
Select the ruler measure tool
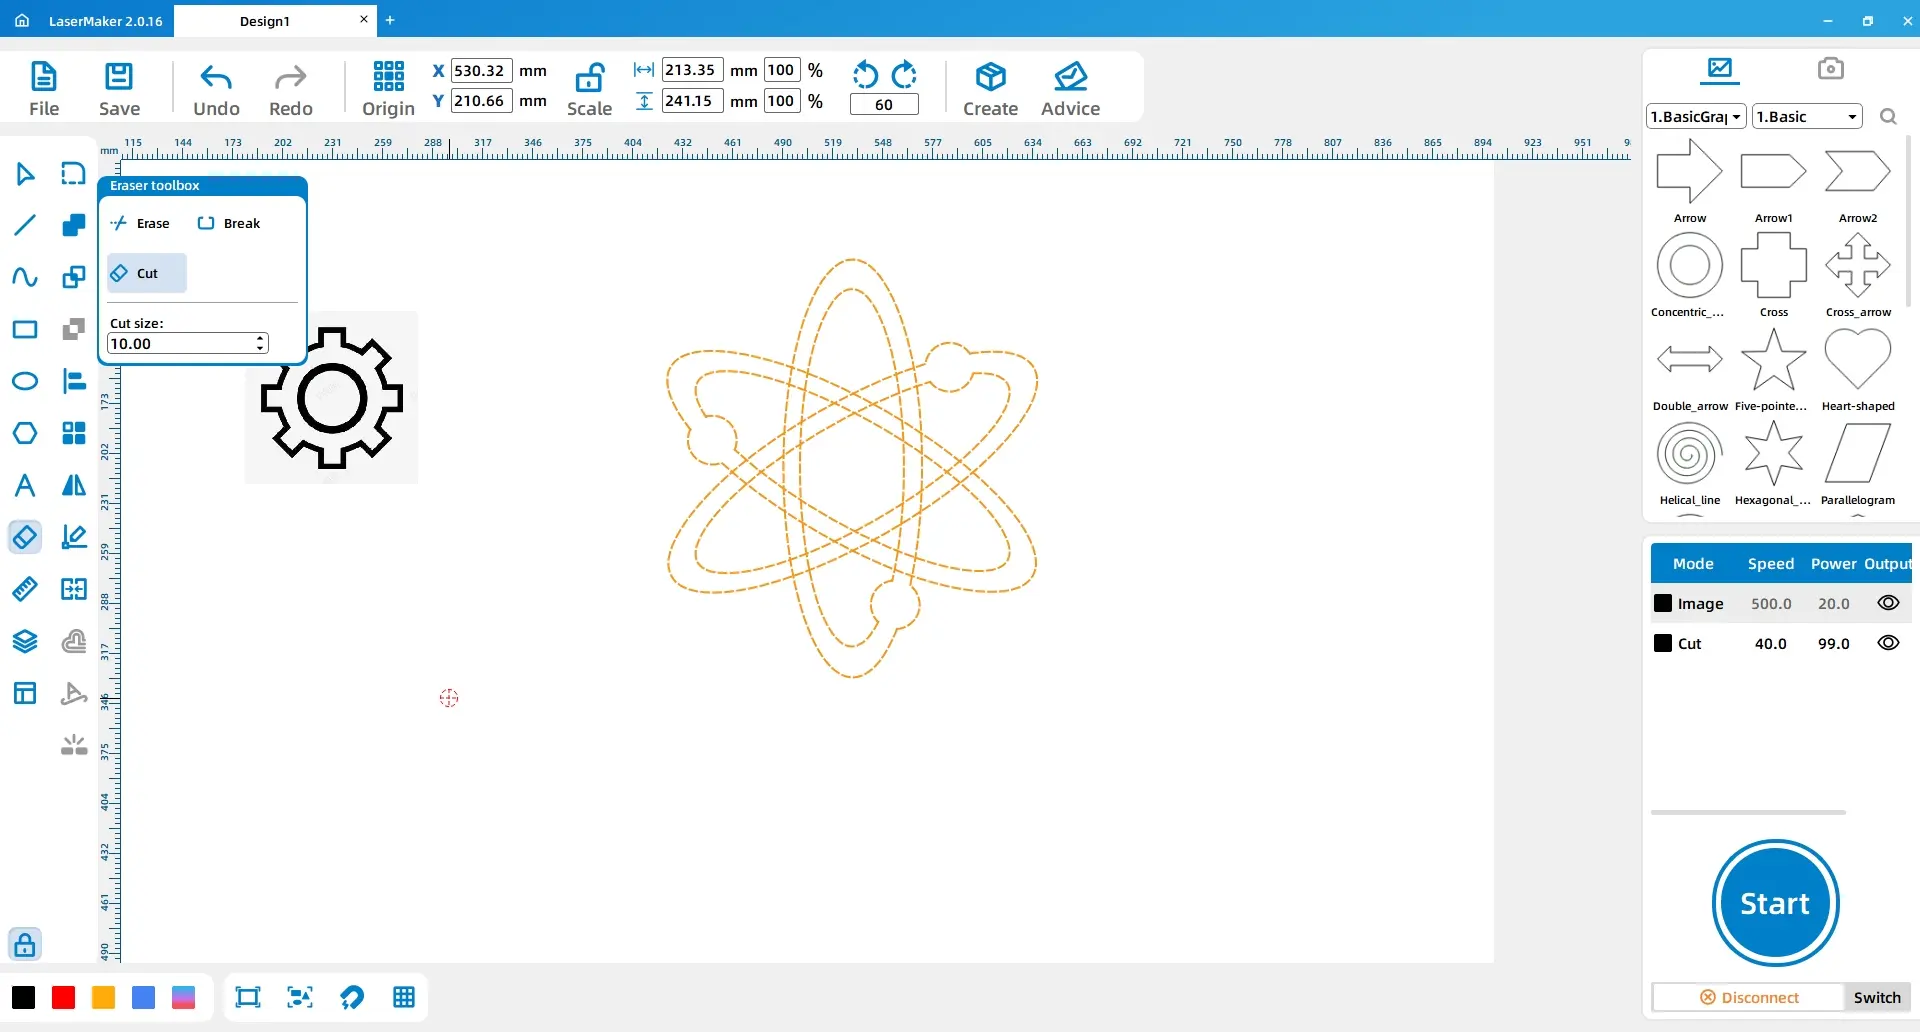25,589
